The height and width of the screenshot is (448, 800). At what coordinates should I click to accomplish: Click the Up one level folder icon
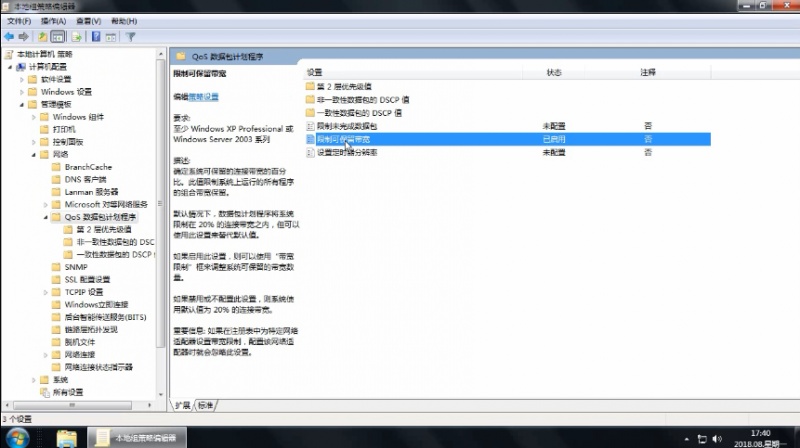click(x=42, y=37)
